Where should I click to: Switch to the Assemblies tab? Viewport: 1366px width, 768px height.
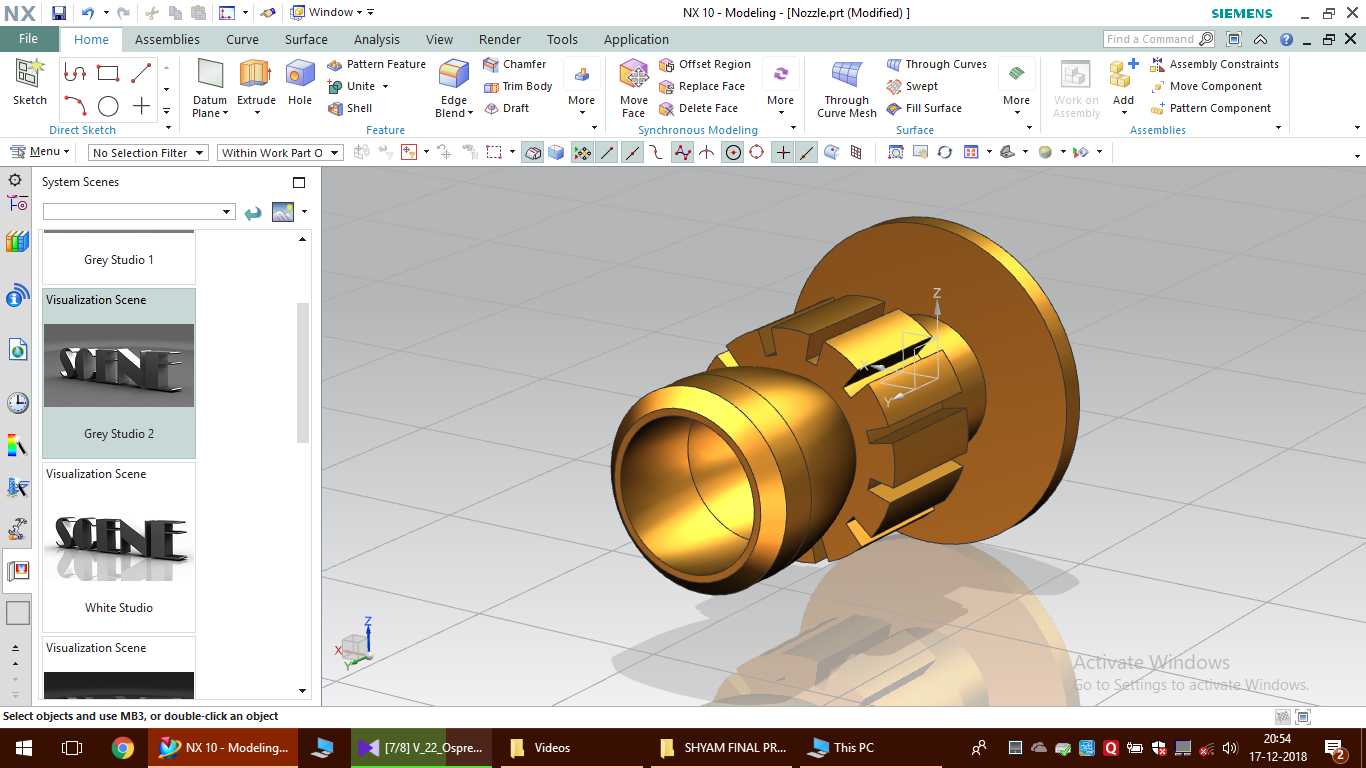click(x=167, y=40)
